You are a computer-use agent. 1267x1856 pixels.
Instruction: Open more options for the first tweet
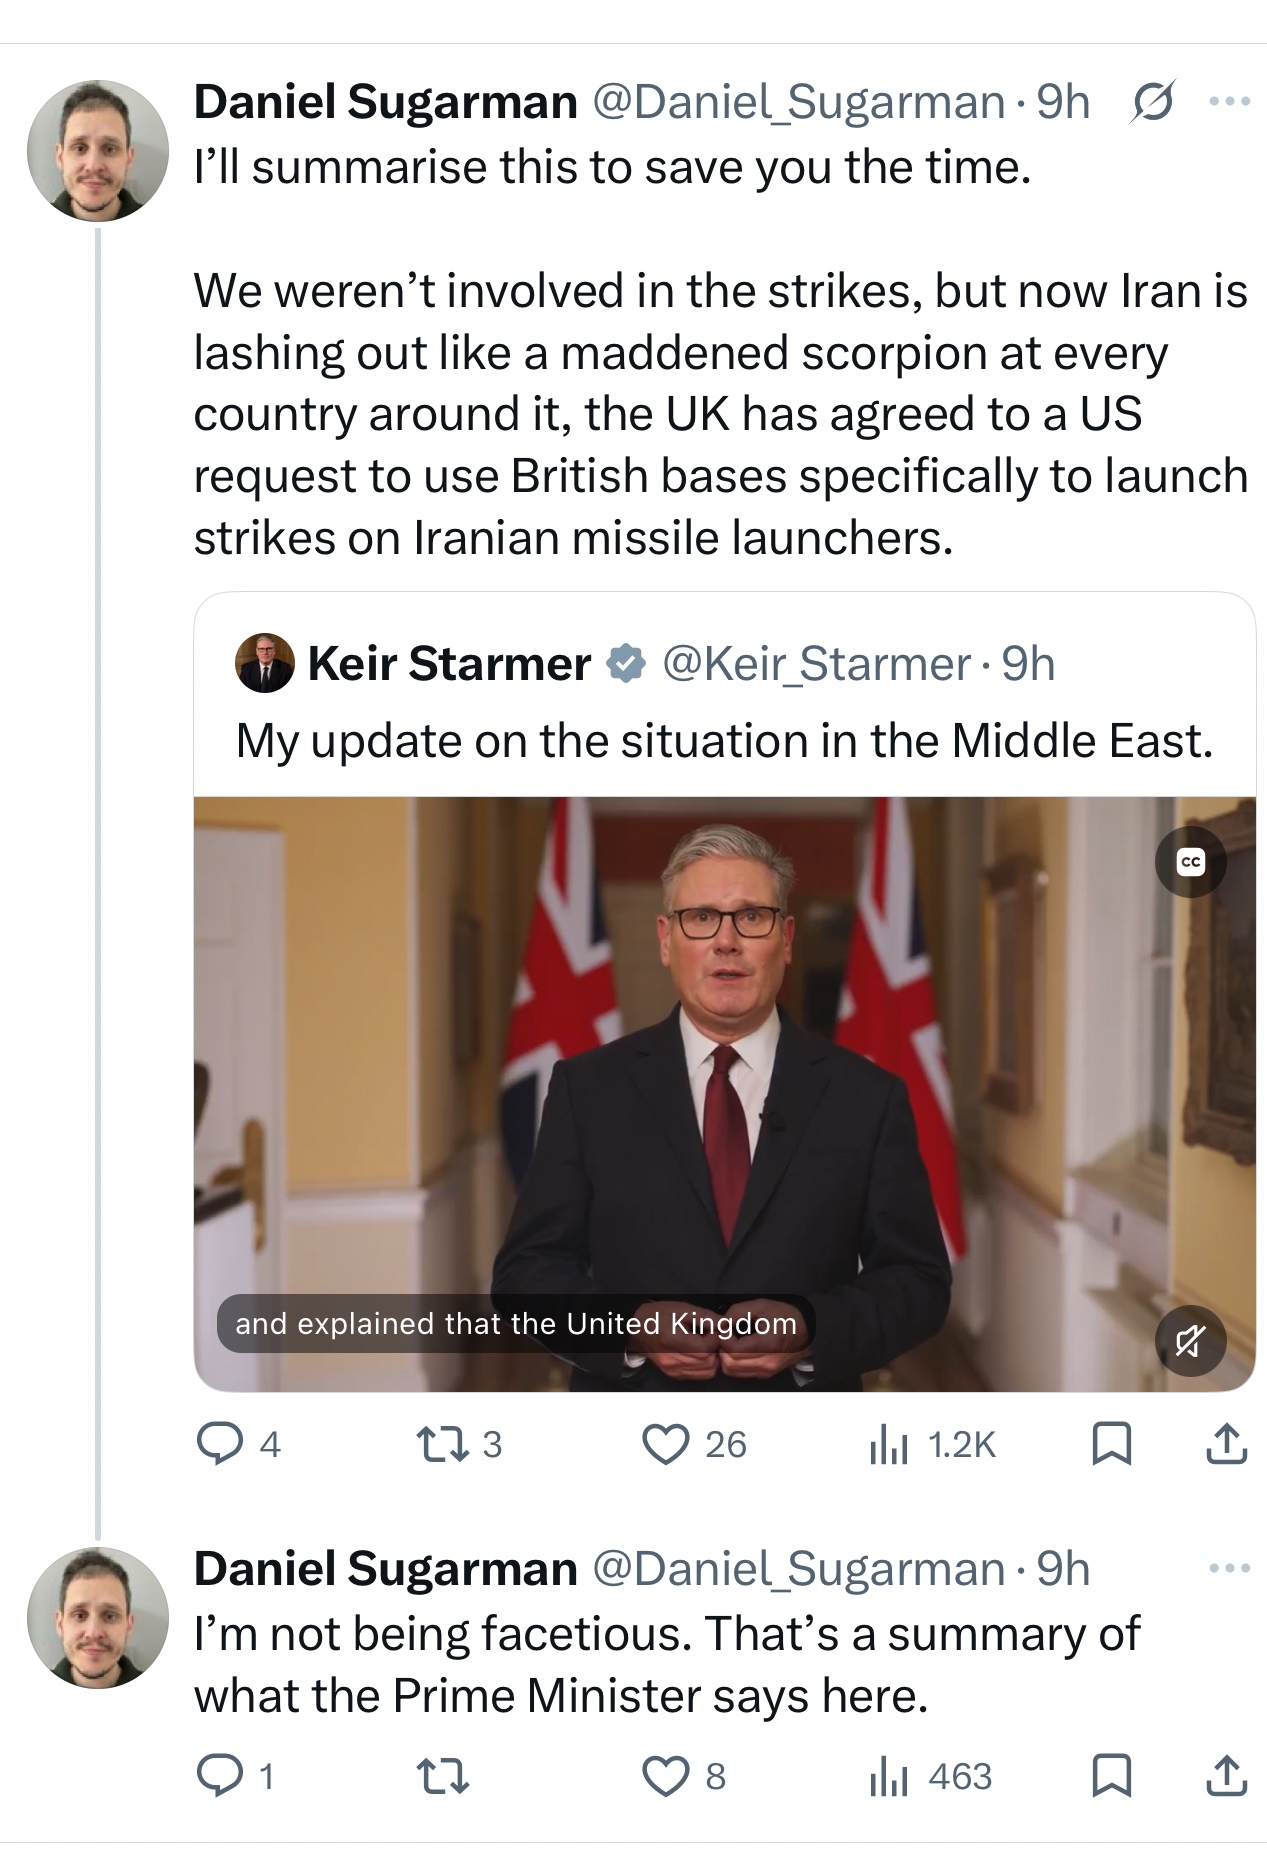pos(1229,102)
